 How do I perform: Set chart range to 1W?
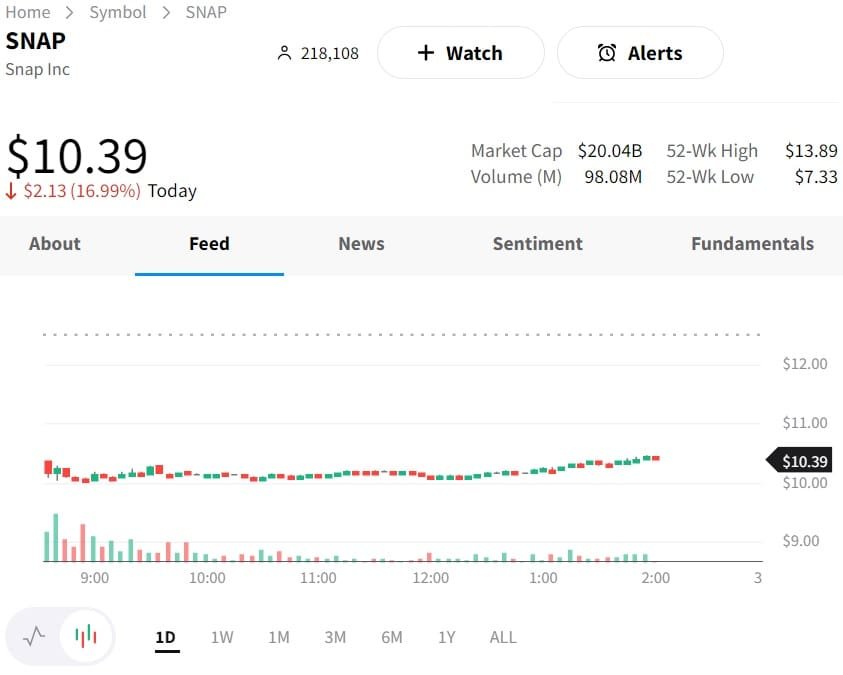[x=222, y=637]
